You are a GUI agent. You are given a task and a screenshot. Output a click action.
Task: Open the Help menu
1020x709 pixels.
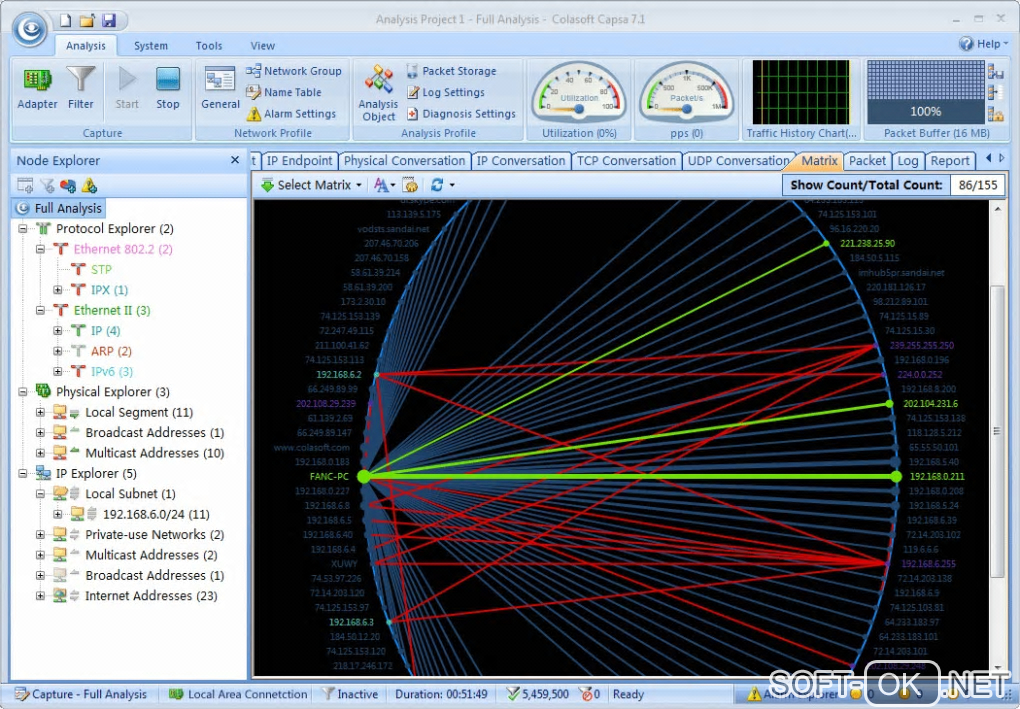[983, 44]
